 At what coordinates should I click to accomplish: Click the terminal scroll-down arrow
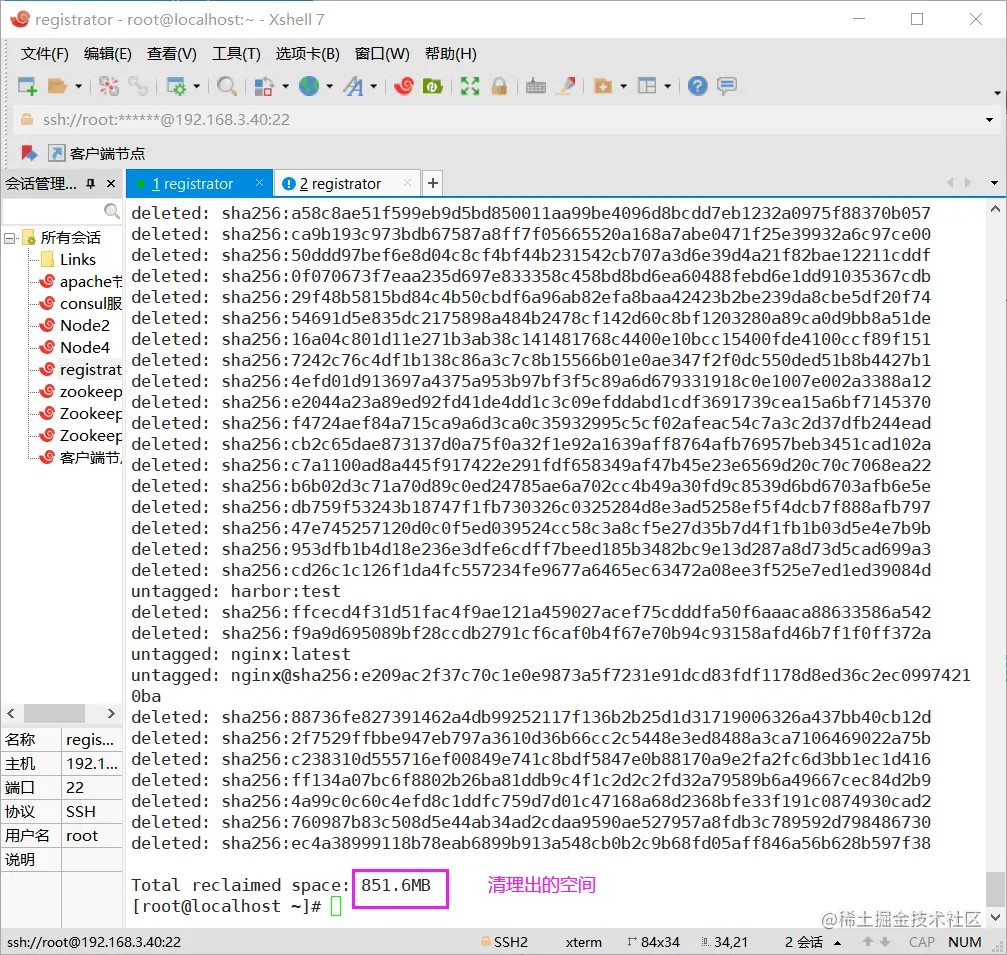[995, 918]
